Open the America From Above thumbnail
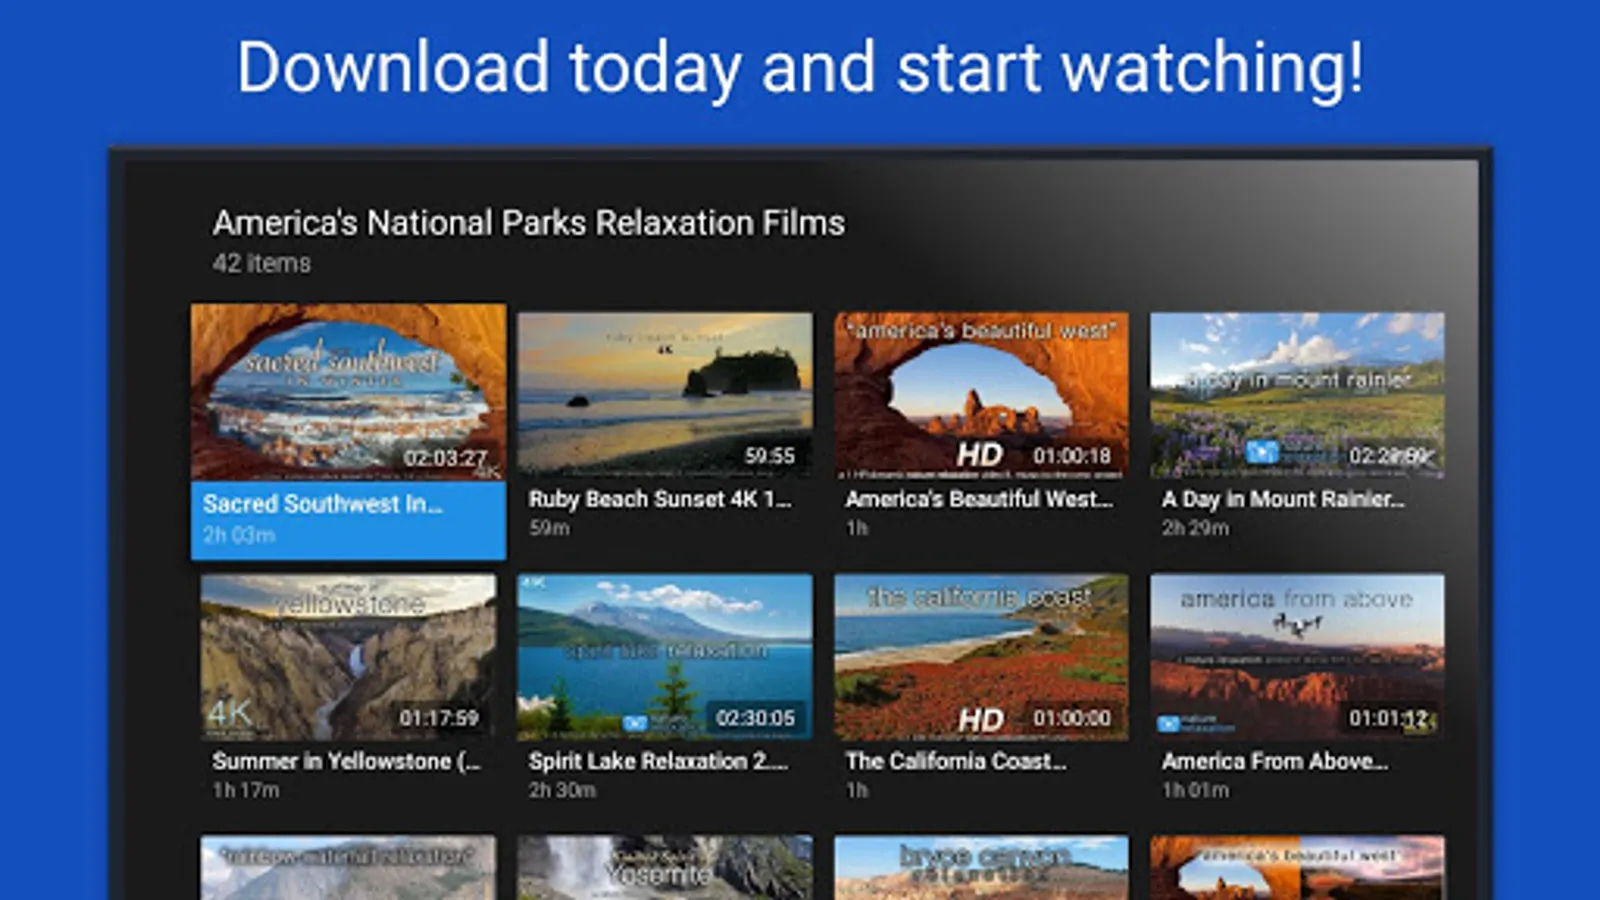Viewport: 1600px width, 900px height. [x=1297, y=657]
